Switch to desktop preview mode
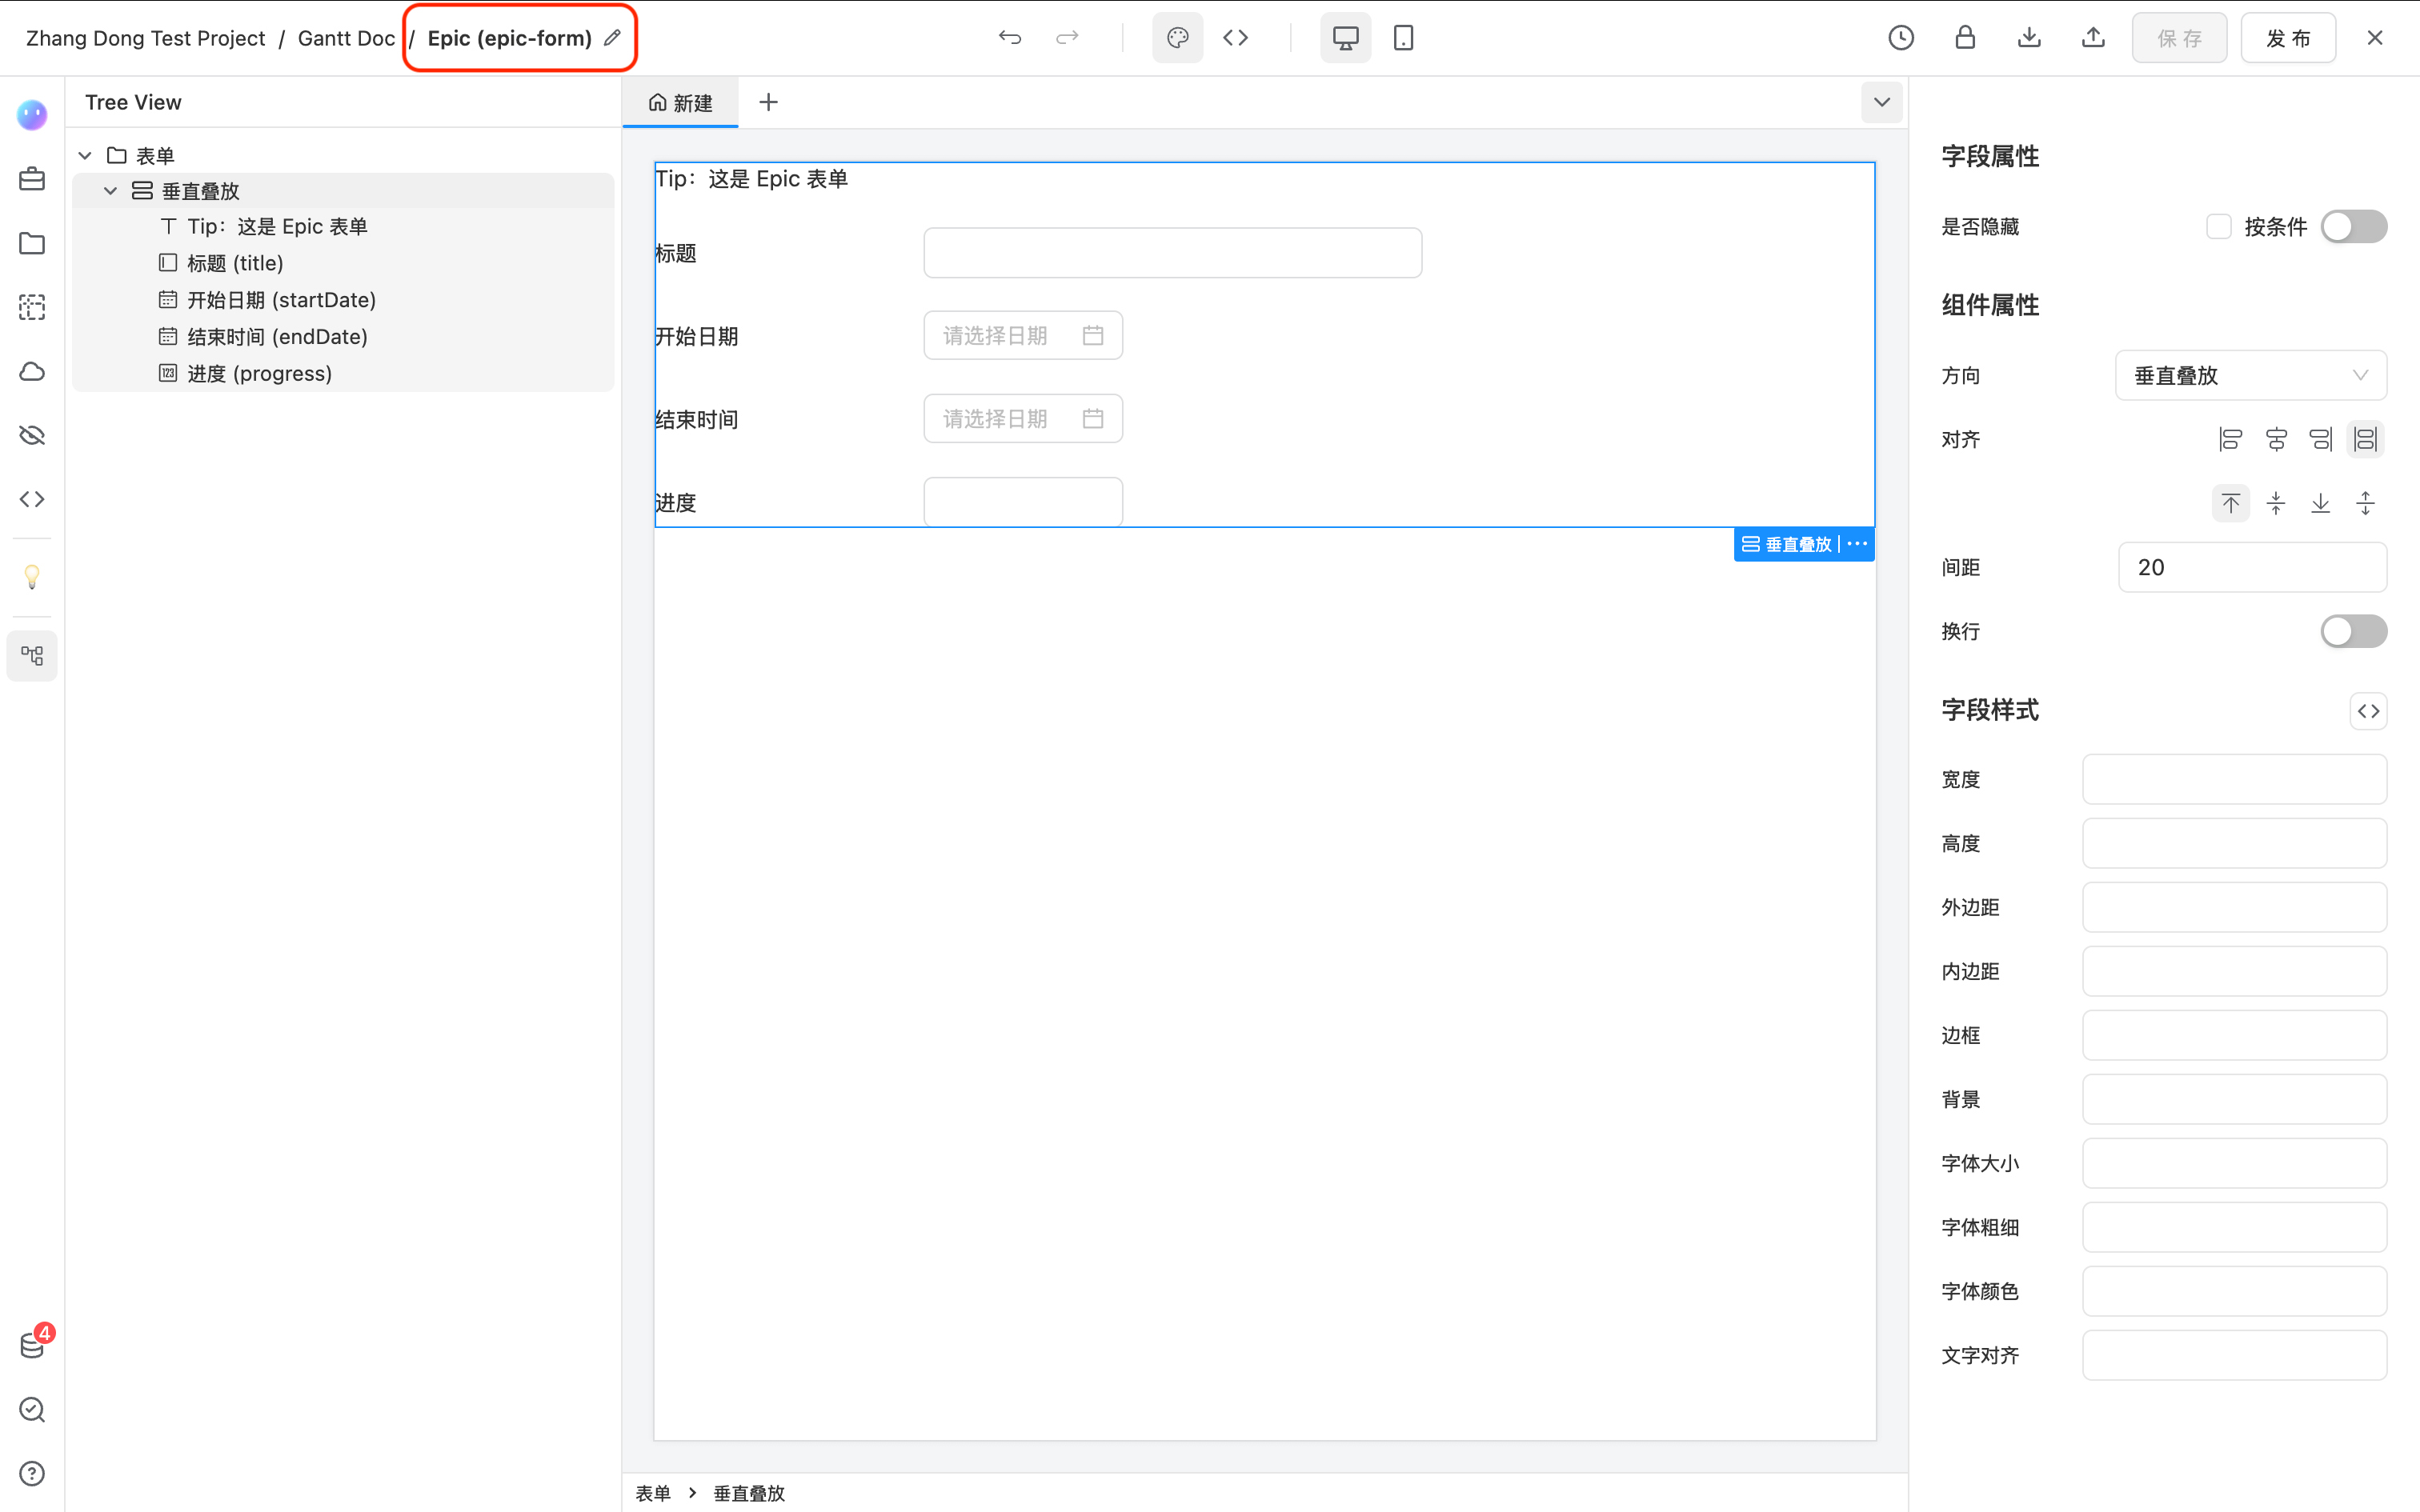 click(1346, 38)
